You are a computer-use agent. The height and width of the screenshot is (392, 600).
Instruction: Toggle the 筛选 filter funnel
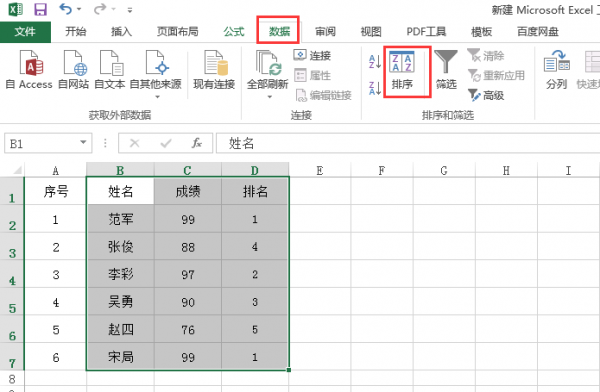[x=446, y=70]
